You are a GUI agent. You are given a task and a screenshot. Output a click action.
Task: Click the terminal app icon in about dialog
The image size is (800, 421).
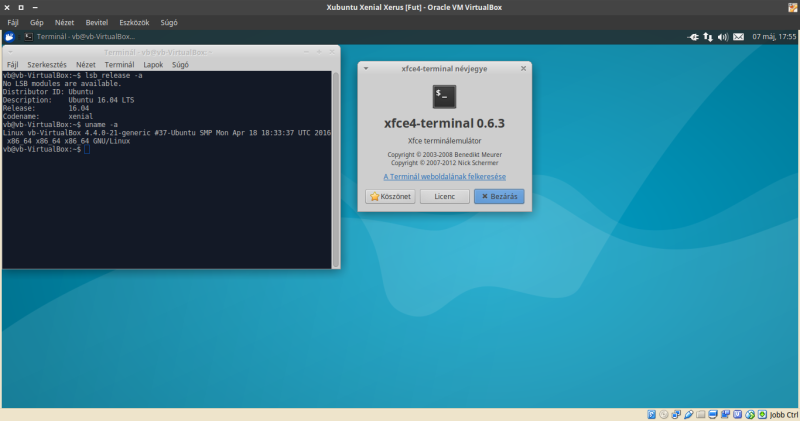(x=444, y=96)
